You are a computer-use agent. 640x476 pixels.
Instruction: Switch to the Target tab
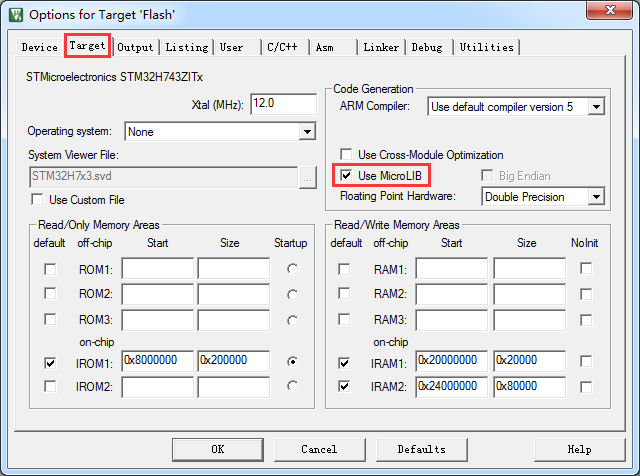pos(87,45)
